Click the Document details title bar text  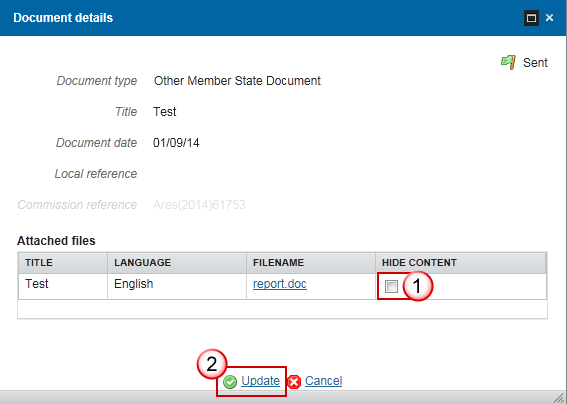[x=63, y=18]
